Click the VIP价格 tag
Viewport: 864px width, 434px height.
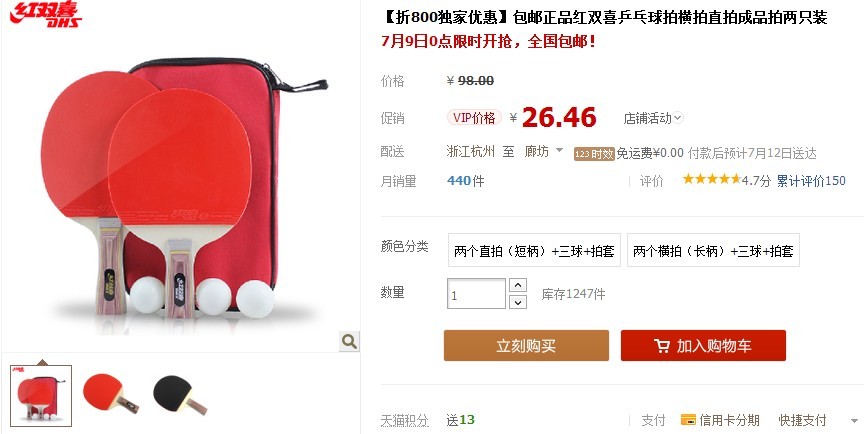tap(474, 117)
